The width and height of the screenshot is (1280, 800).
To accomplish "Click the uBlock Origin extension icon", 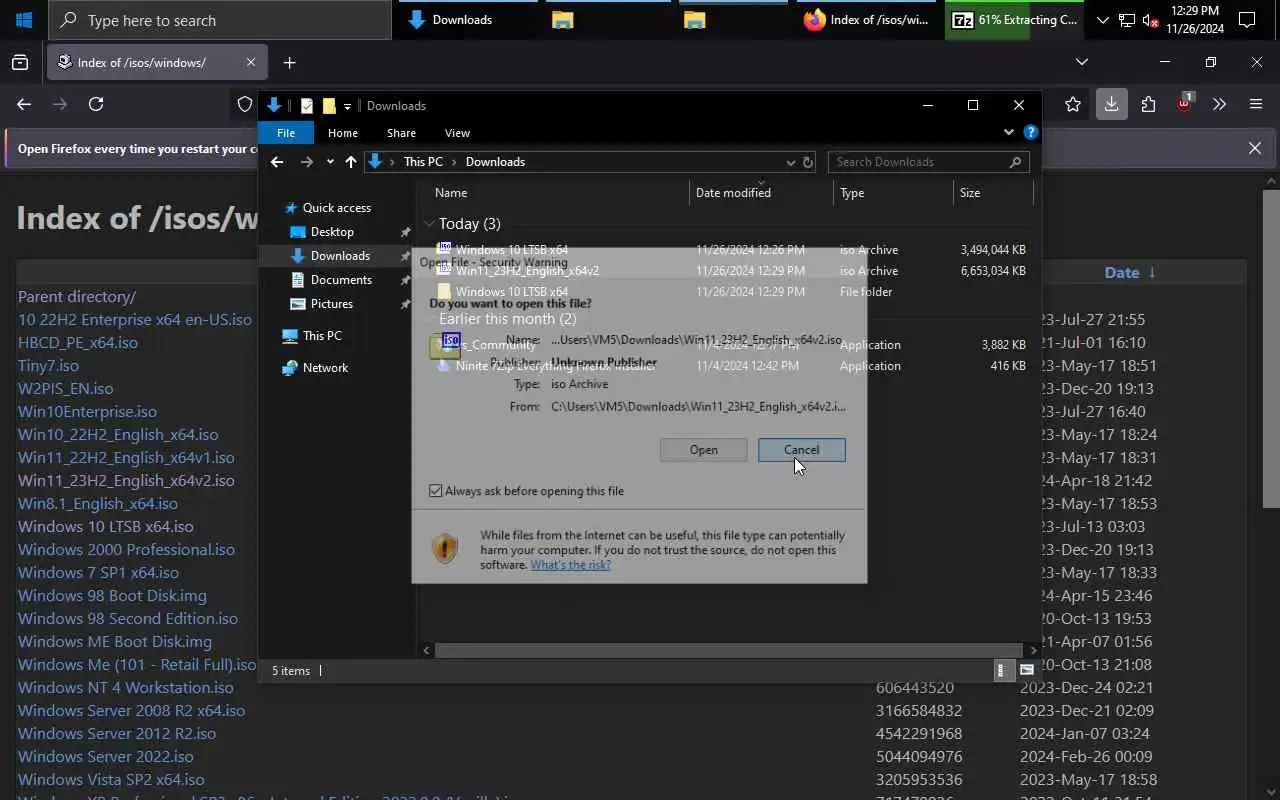I will coord(1184,104).
